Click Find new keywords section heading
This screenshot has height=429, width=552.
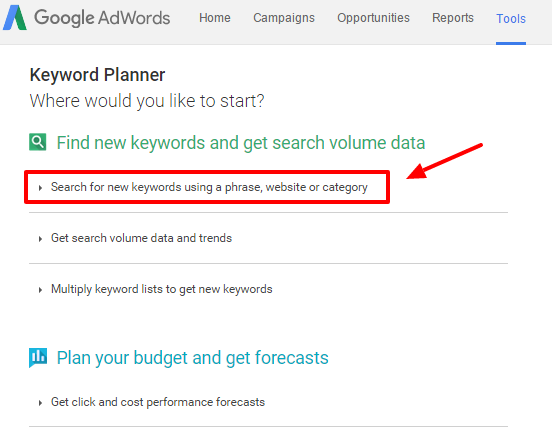(x=241, y=143)
